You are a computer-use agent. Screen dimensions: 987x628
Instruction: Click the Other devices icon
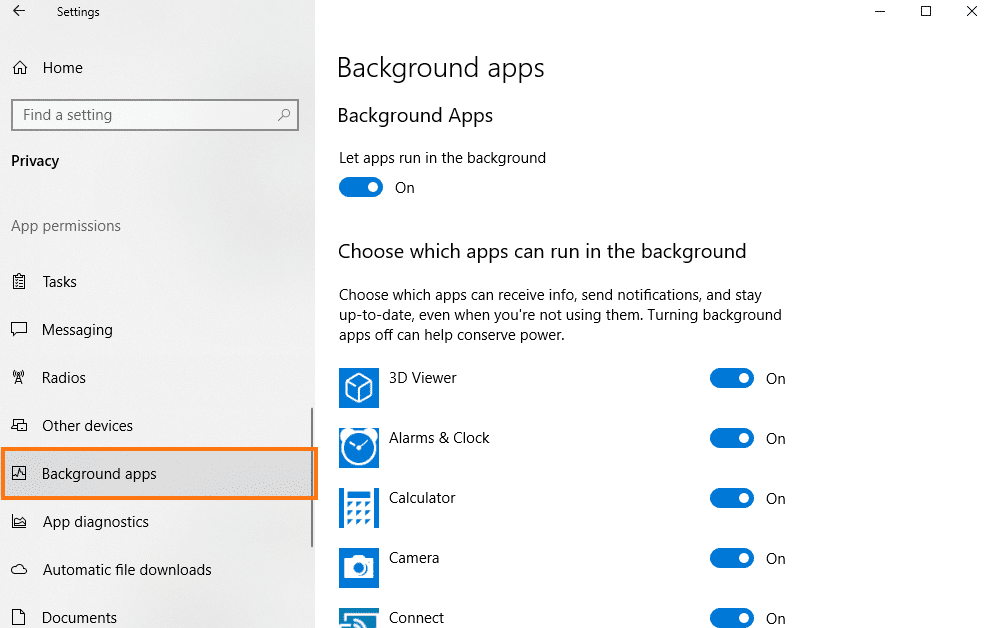point(20,425)
